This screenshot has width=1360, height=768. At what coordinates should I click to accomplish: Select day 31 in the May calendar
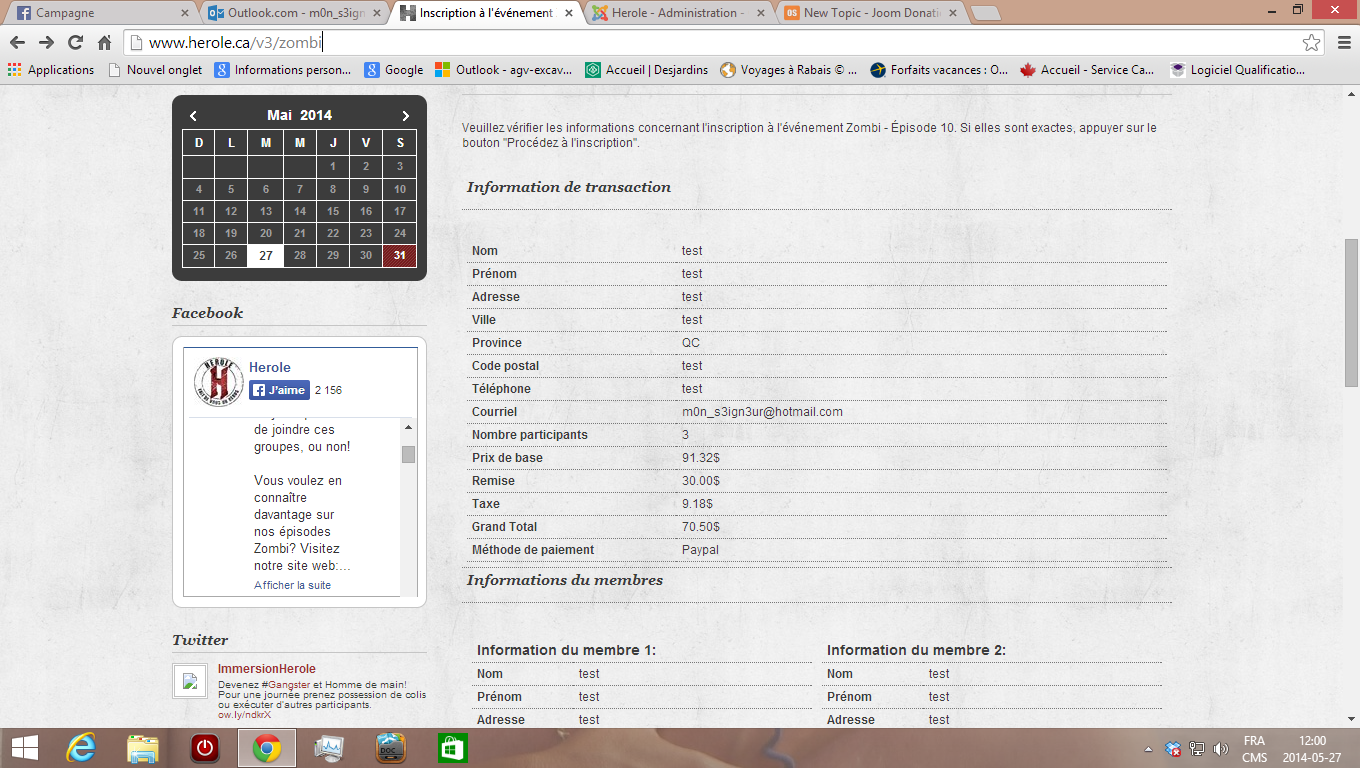click(400, 255)
